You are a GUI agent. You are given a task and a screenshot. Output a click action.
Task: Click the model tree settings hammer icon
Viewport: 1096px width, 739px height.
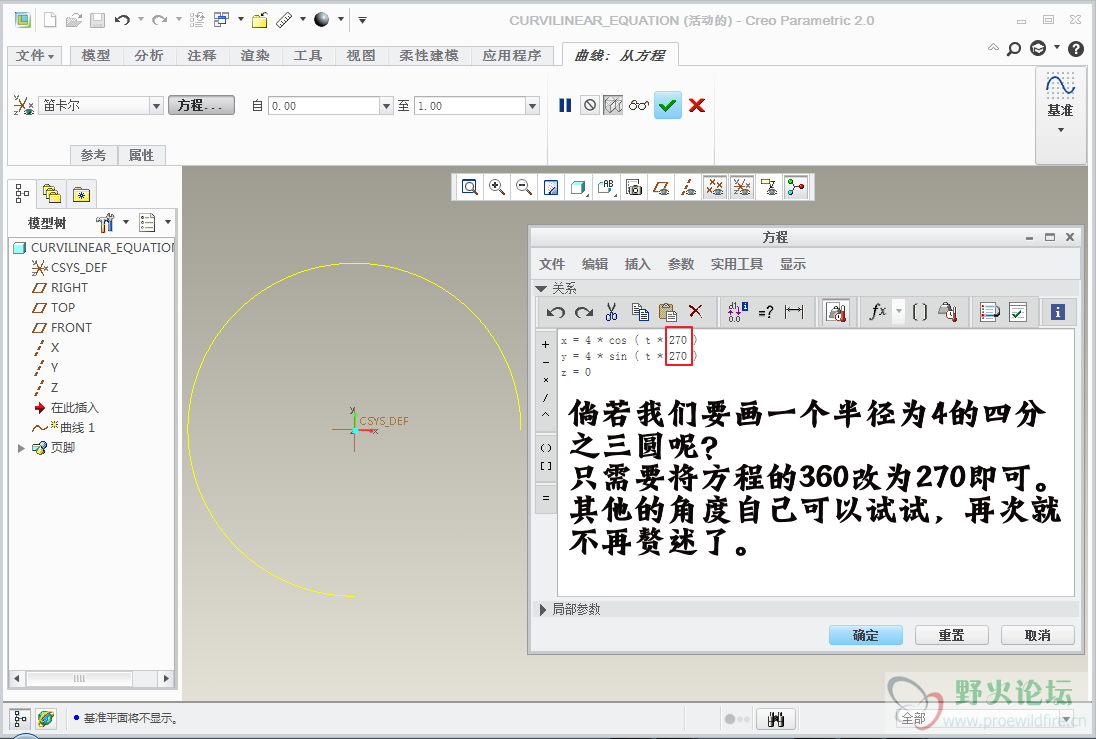pyautogui.click(x=105, y=223)
